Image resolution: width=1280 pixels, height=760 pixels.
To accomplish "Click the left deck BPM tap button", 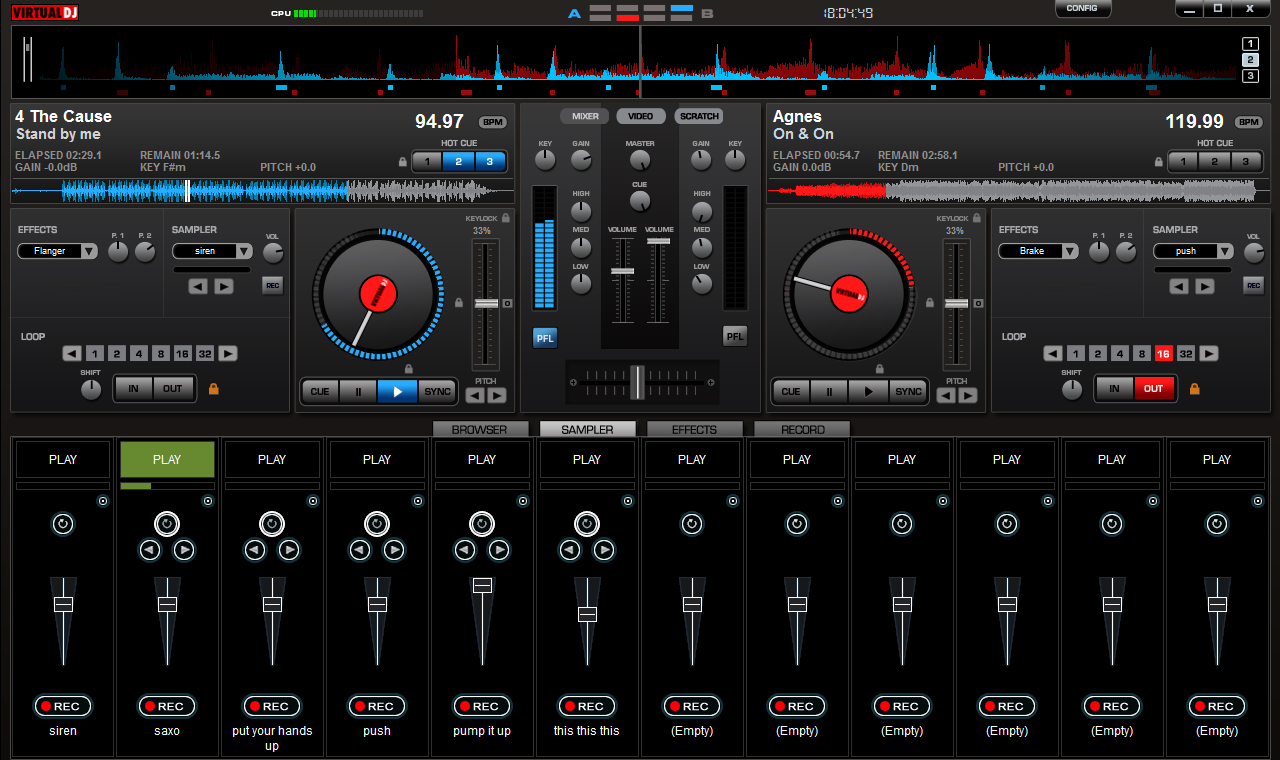I will (493, 122).
